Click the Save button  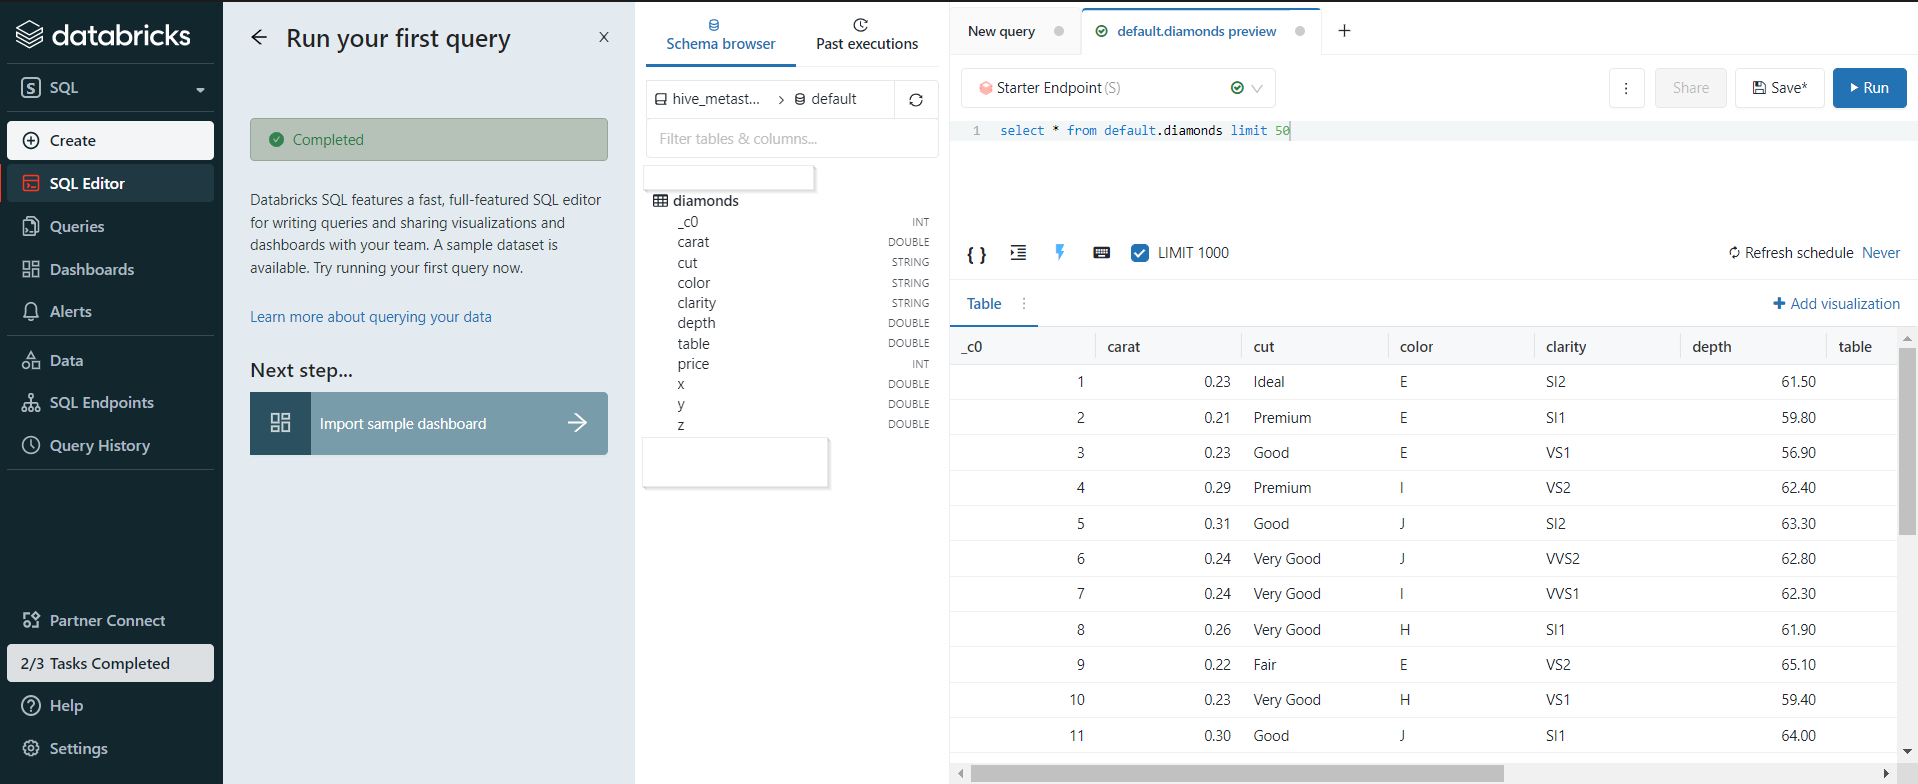tap(1779, 88)
